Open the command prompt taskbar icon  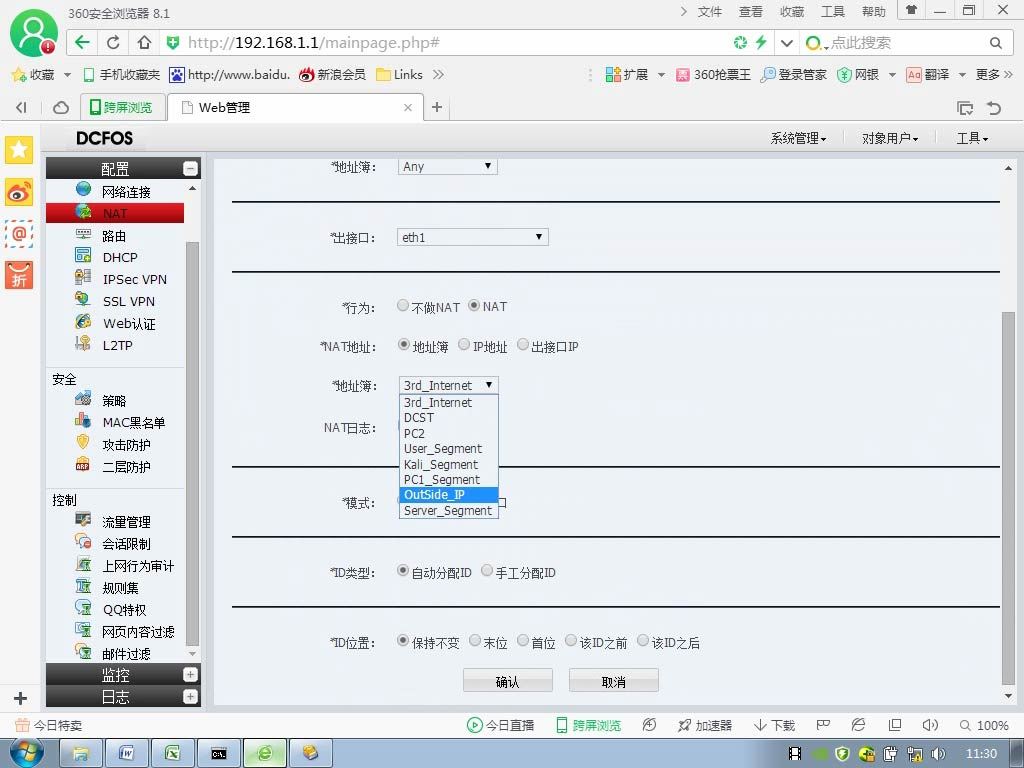[219, 753]
